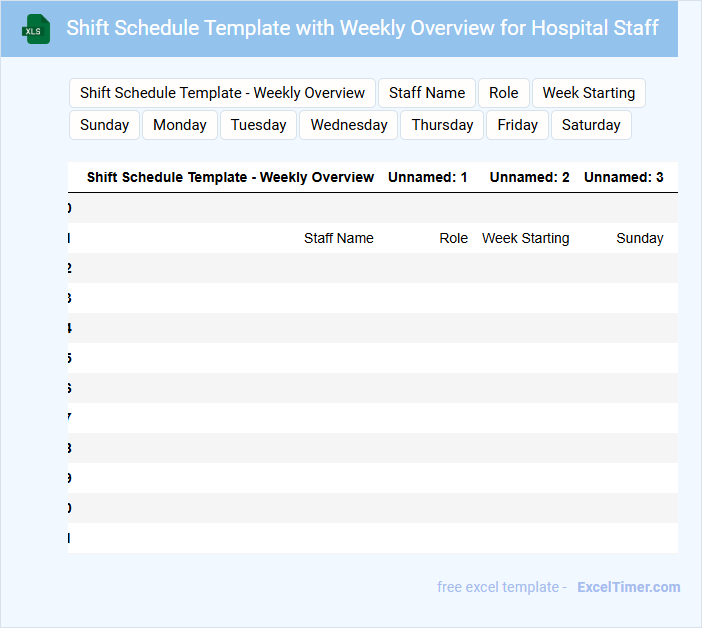Click the Thursday tag

click(x=442, y=125)
